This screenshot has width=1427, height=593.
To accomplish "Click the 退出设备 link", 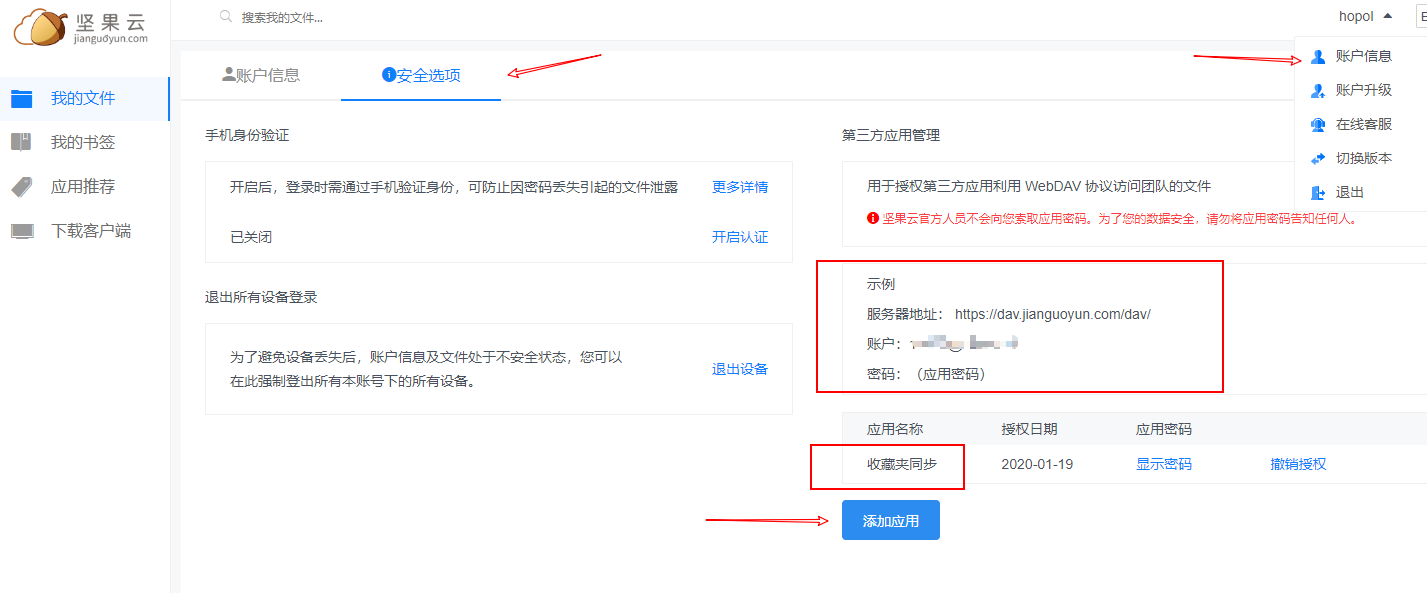I will point(740,369).
